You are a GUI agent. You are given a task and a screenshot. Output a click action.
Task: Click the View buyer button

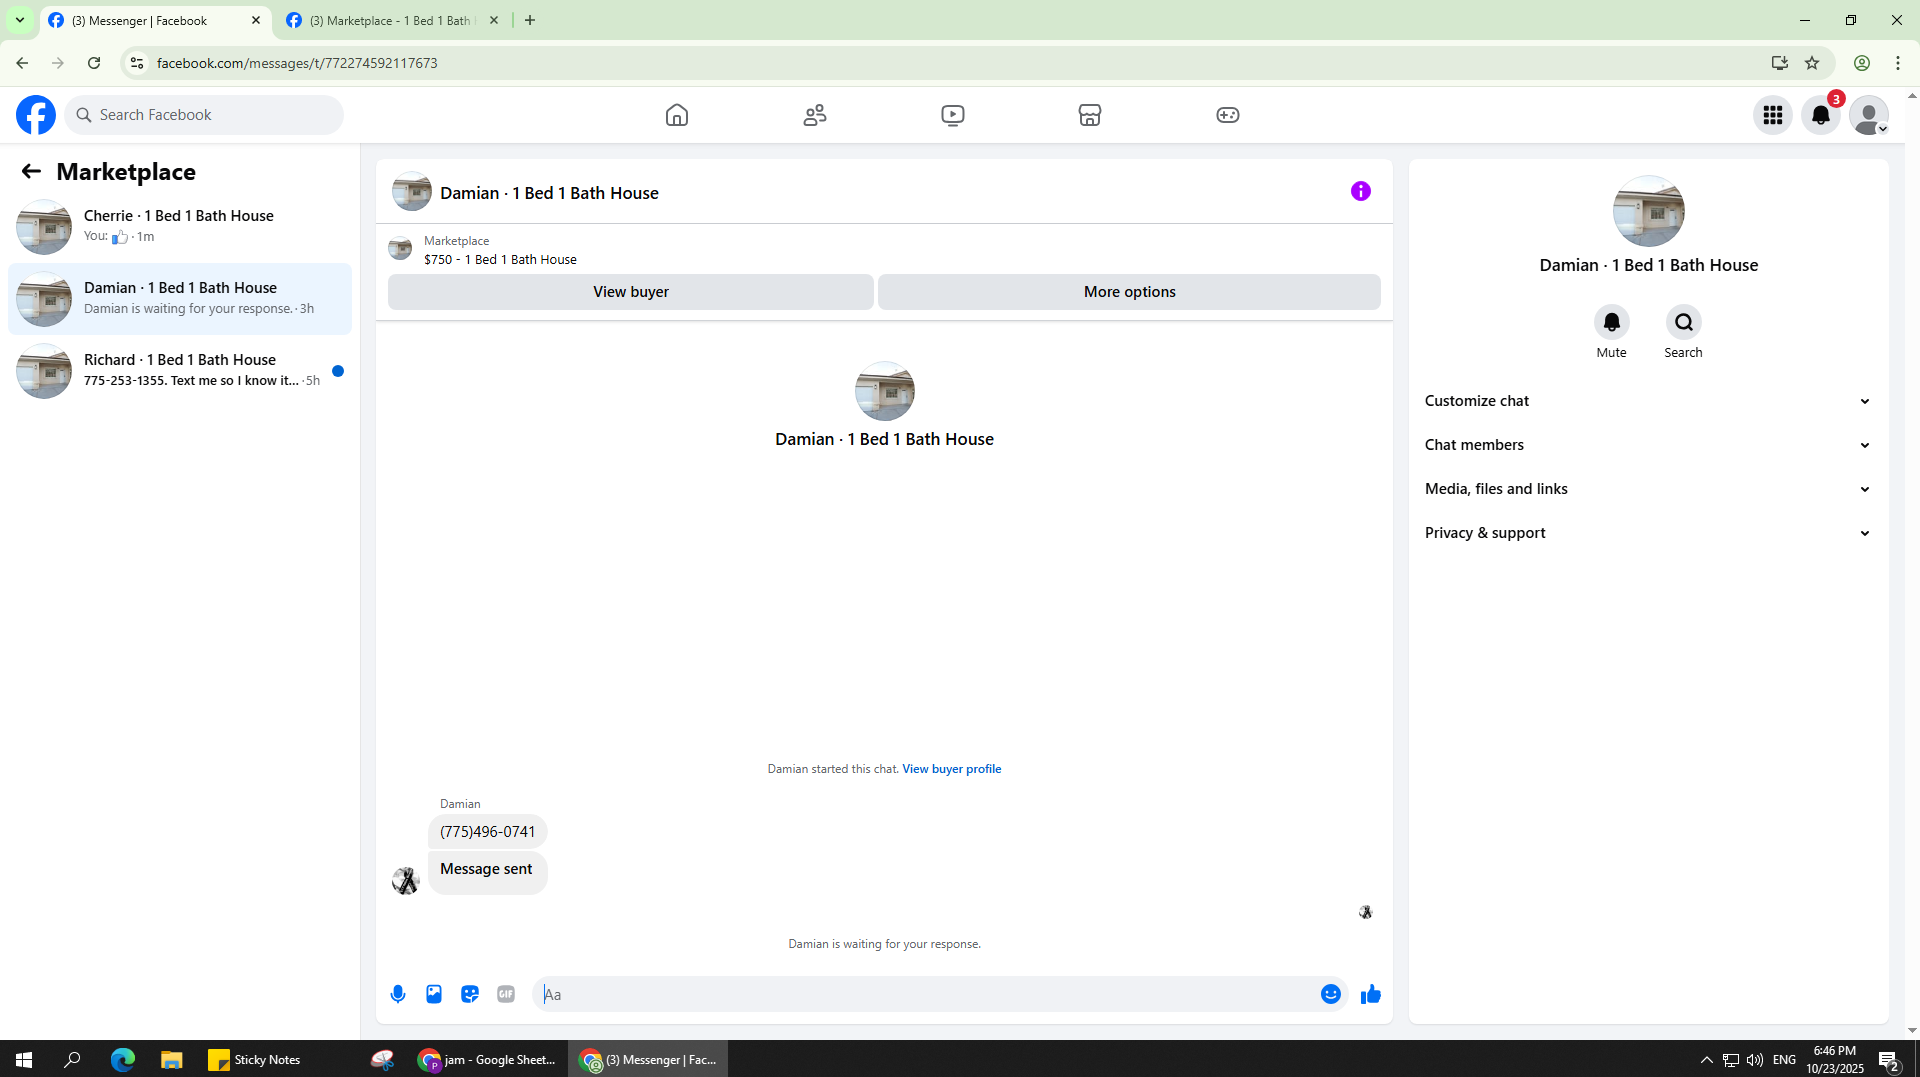[631, 292]
